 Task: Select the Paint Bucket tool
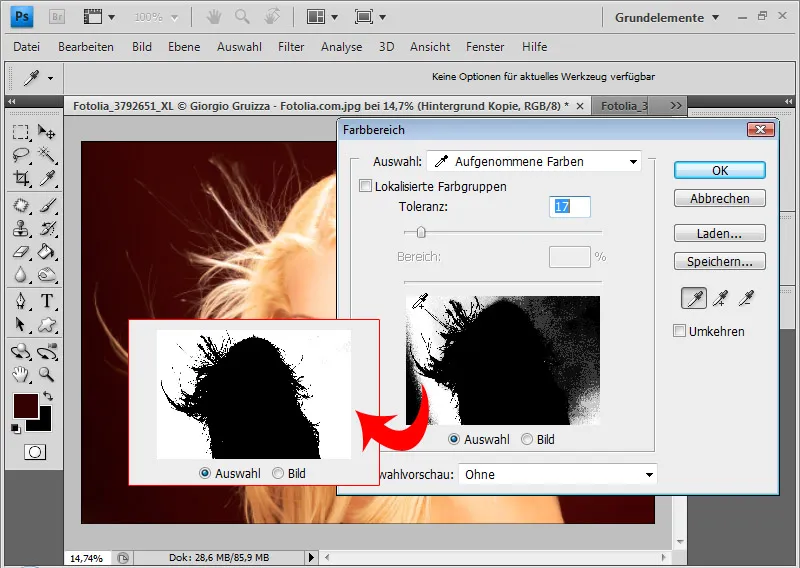(x=46, y=251)
